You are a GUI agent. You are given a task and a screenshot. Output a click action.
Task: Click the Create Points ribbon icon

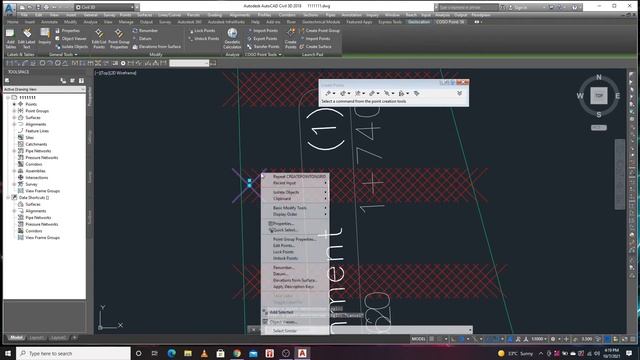291,38
